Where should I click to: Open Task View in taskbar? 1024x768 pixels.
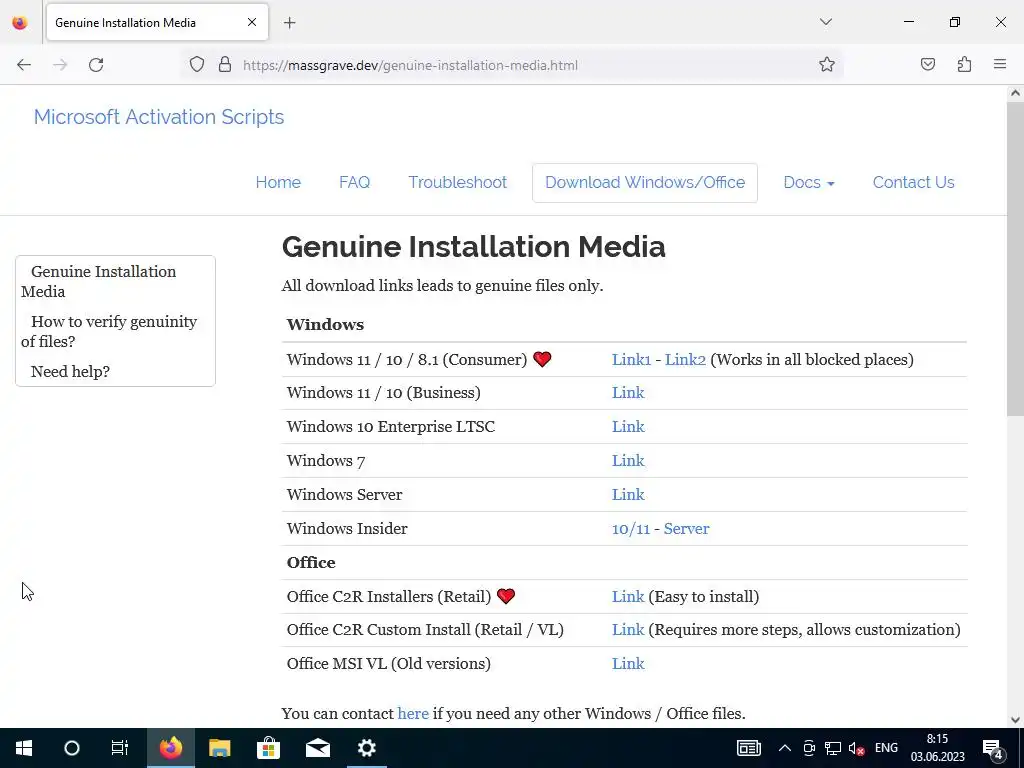(120, 748)
